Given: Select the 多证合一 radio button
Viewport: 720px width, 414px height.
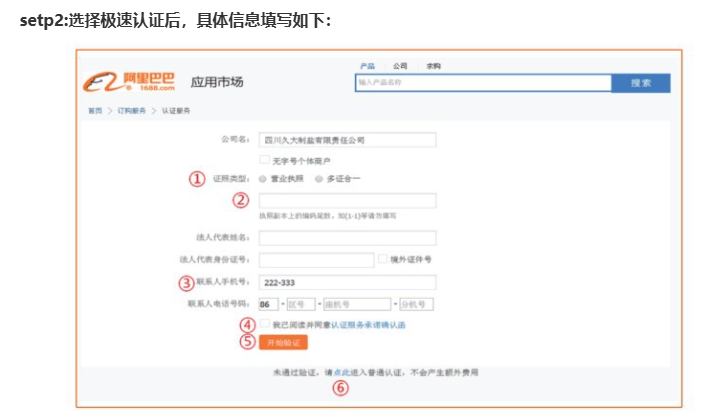Looking at the screenshot, I should pos(318,179).
